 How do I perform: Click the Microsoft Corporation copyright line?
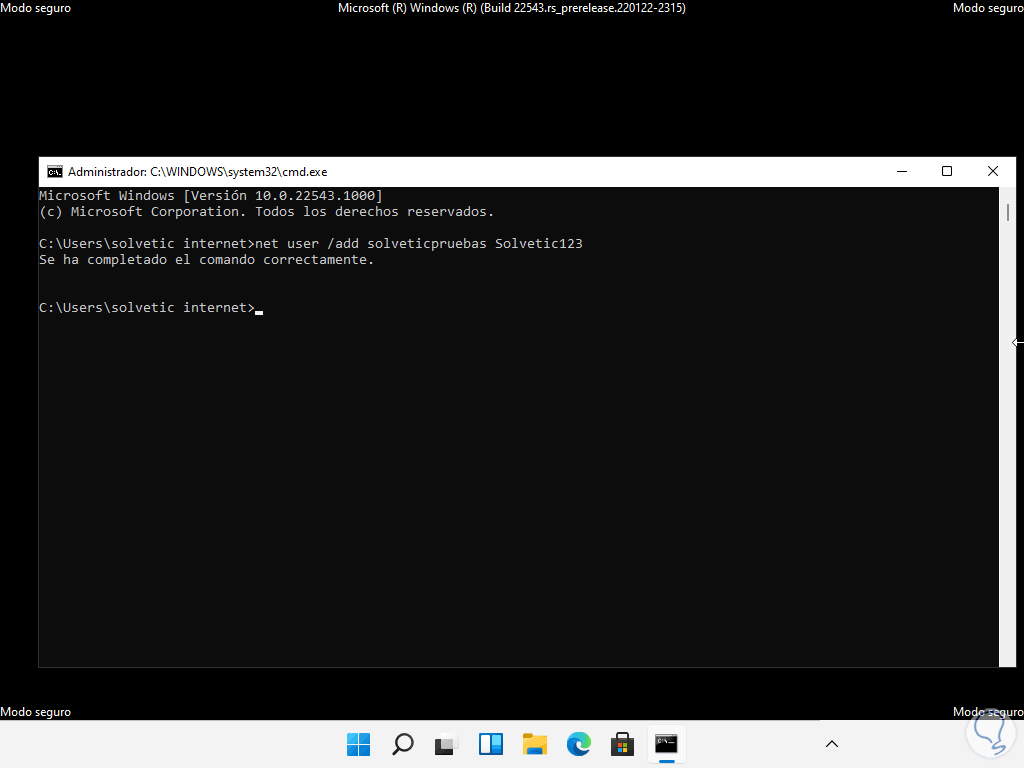[266, 212]
